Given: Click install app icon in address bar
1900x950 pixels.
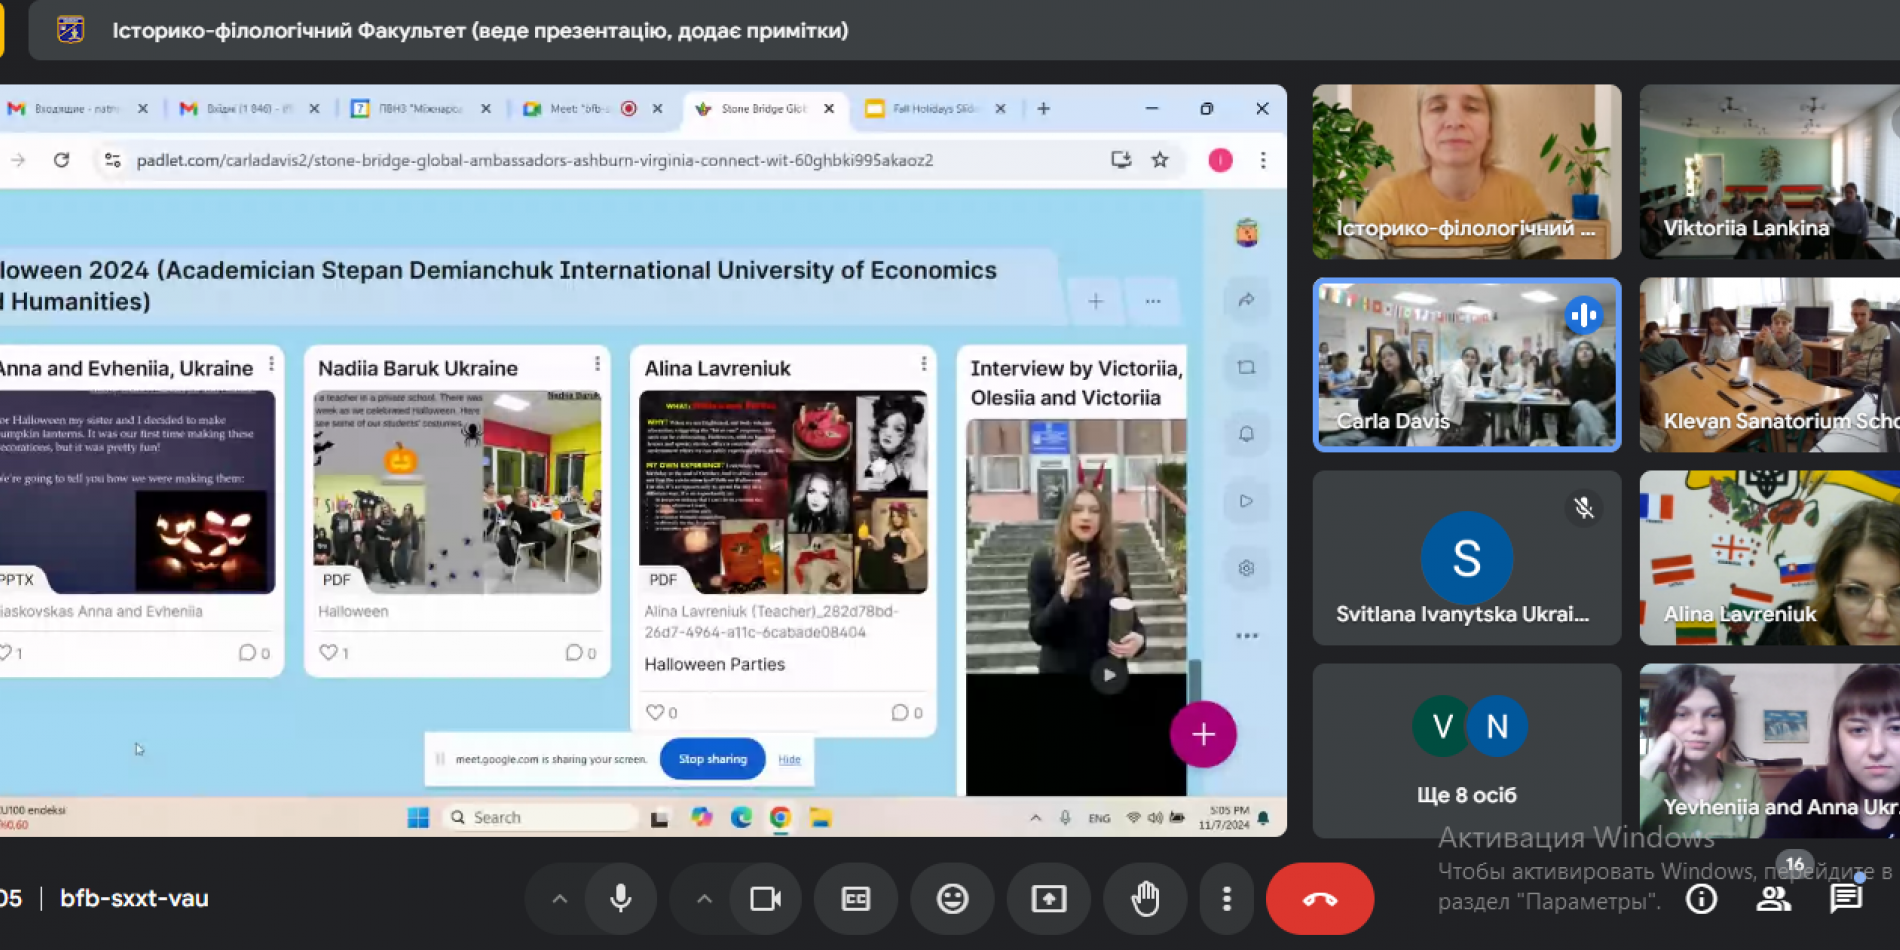Looking at the screenshot, I should (1121, 160).
